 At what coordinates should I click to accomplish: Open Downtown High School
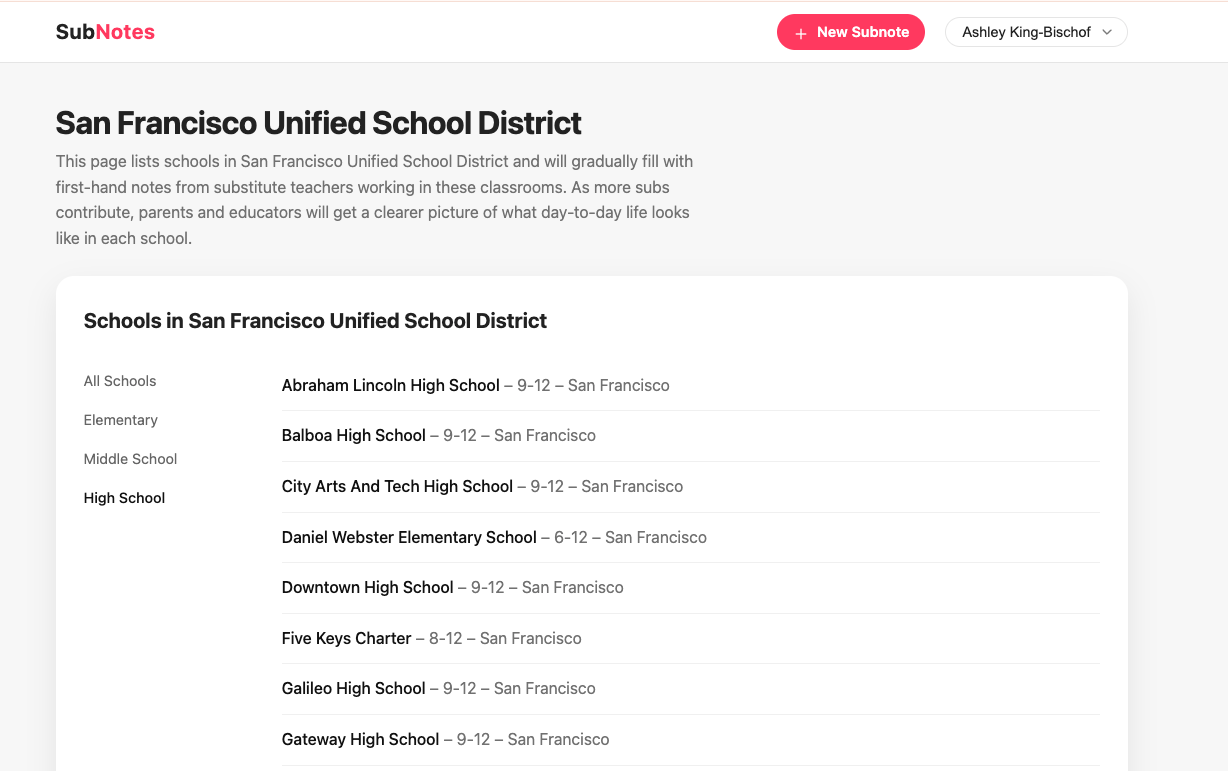coord(367,587)
